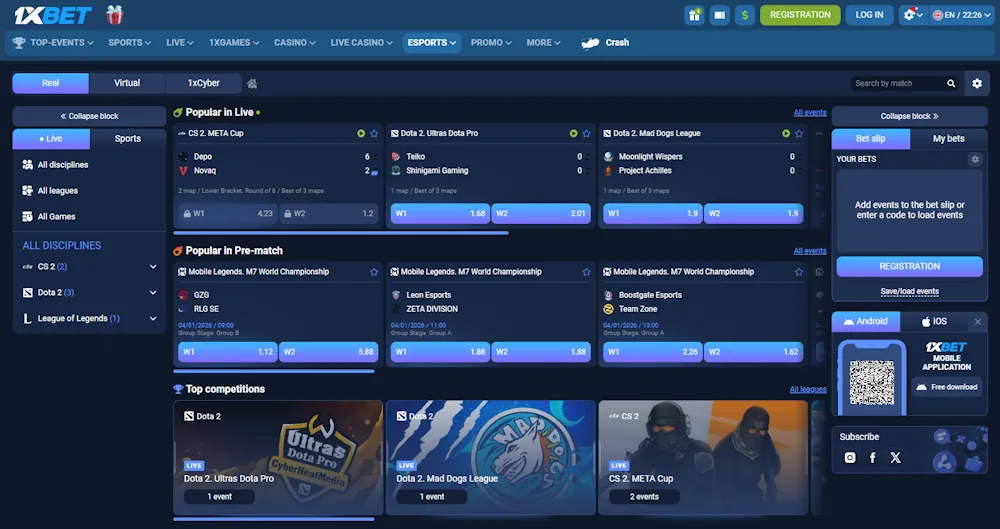The width and height of the screenshot is (1000, 529).
Task: Click the Crash game plane icon
Action: pyautogui.click(x=591, y=43)
